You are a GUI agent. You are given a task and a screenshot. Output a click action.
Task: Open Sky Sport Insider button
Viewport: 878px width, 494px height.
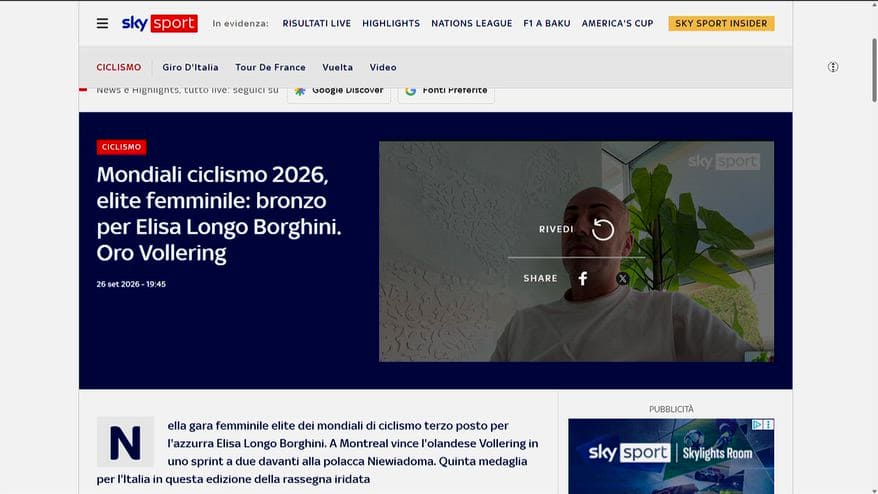tap(721, 24)
